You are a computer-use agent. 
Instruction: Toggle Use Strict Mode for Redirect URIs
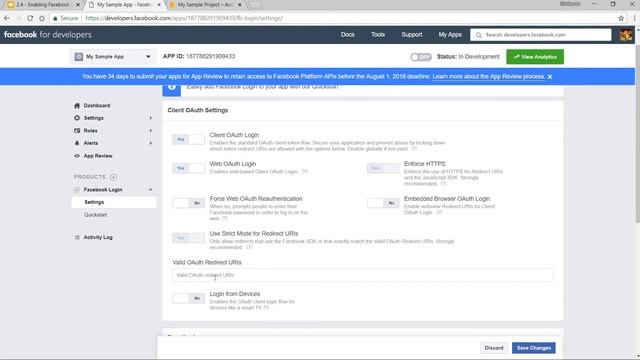point(188,238)
